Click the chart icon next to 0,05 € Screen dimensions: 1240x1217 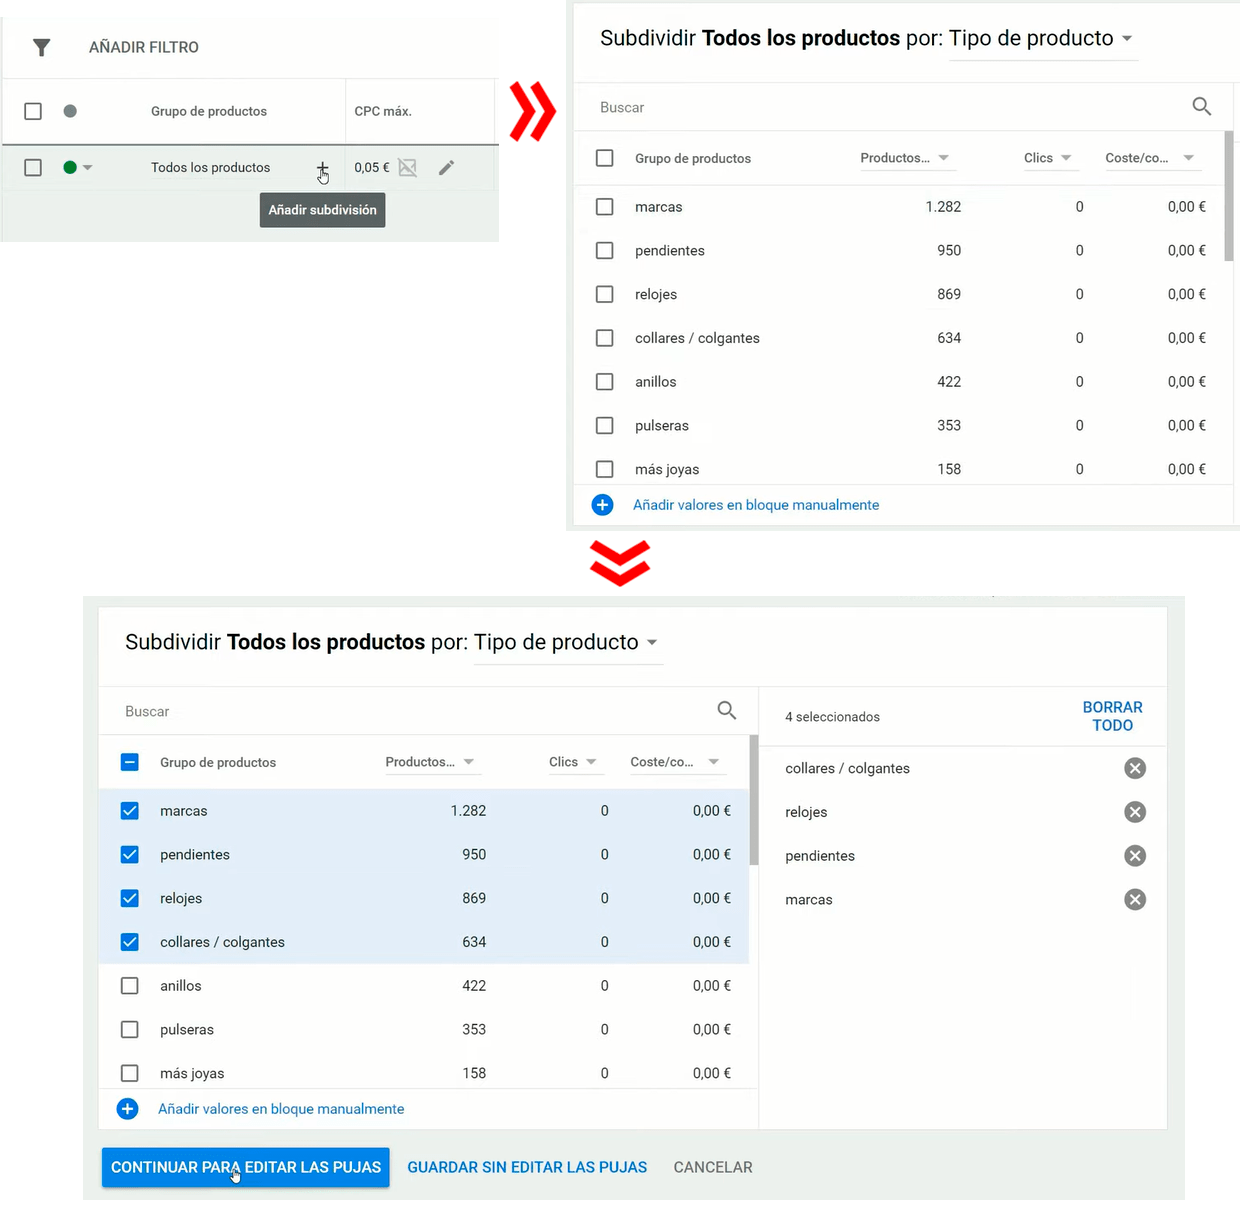coord(407,168)
